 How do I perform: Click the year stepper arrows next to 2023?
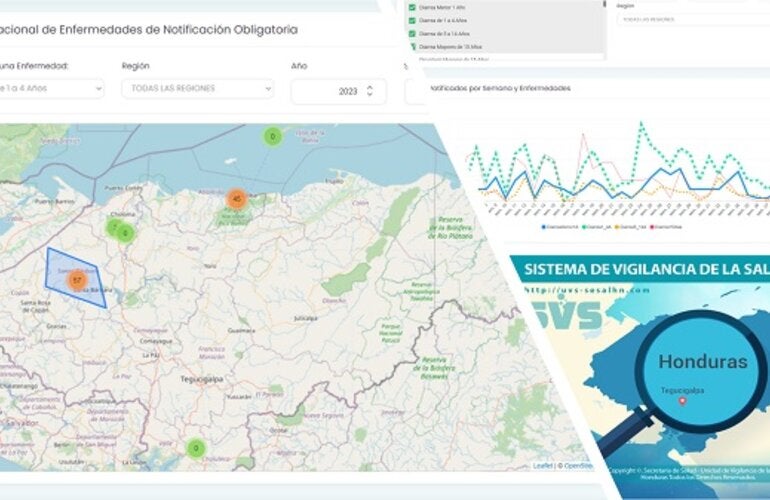point(370,91)
